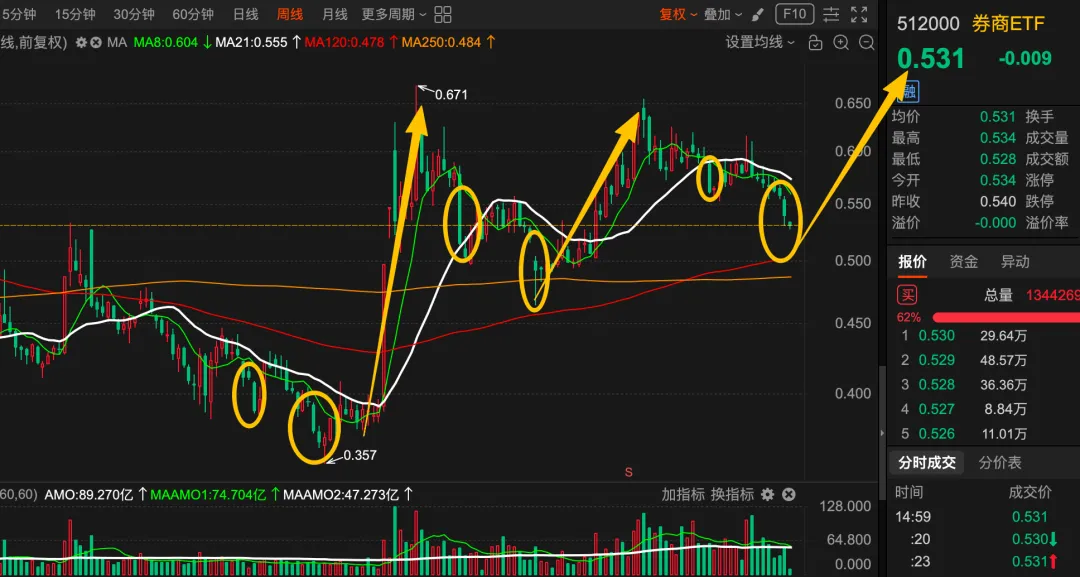Switch to the 15分钟 period
This screenshot has height=577, width=1080.
click(x=75, y=14)
